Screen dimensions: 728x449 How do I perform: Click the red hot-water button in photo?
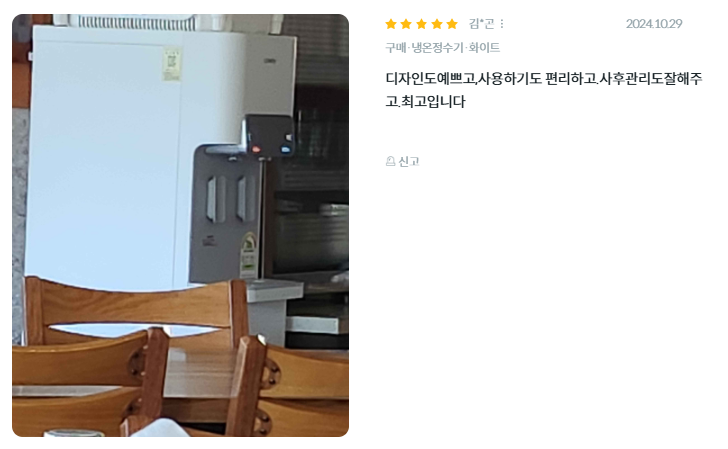point(256,150)
